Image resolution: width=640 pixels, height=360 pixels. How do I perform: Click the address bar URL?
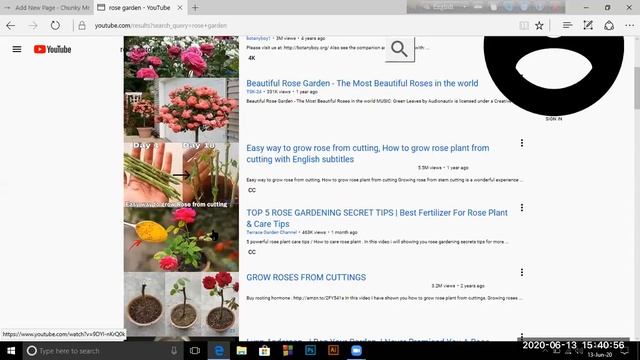tap(160, 26)
